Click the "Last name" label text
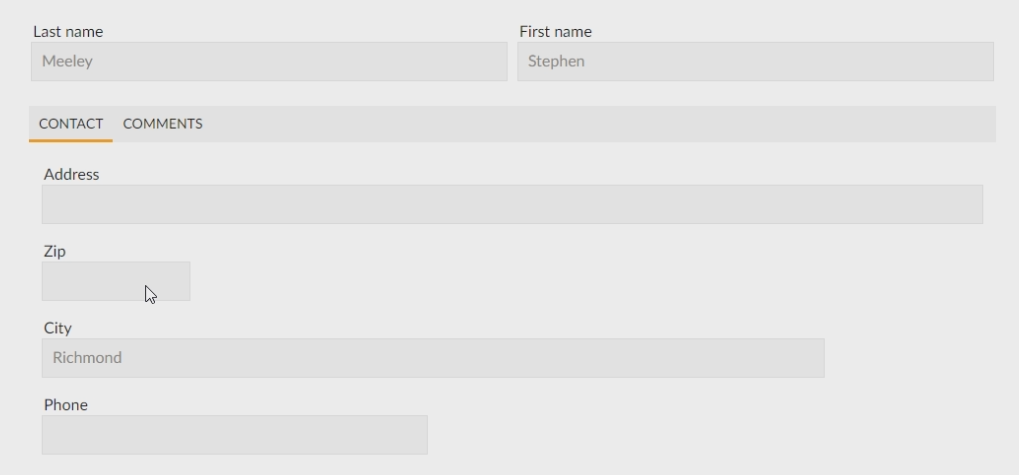Image resolution: width=1019 pixels, height=475 pixels. pyautogui.click(x=68, y=32)
